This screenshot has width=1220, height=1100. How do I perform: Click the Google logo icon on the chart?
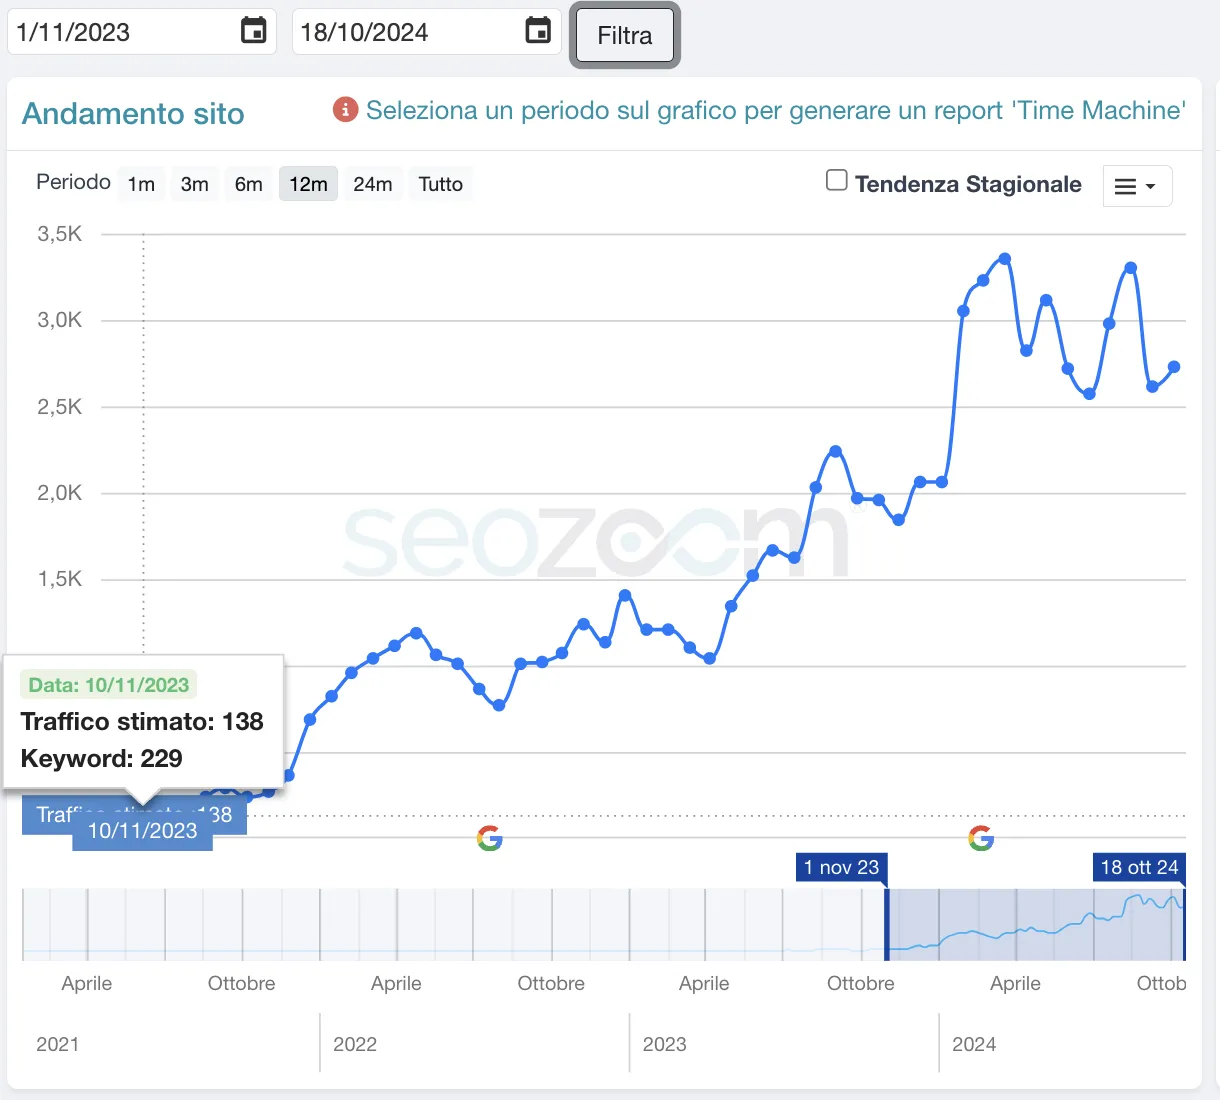tap(489, 839)
